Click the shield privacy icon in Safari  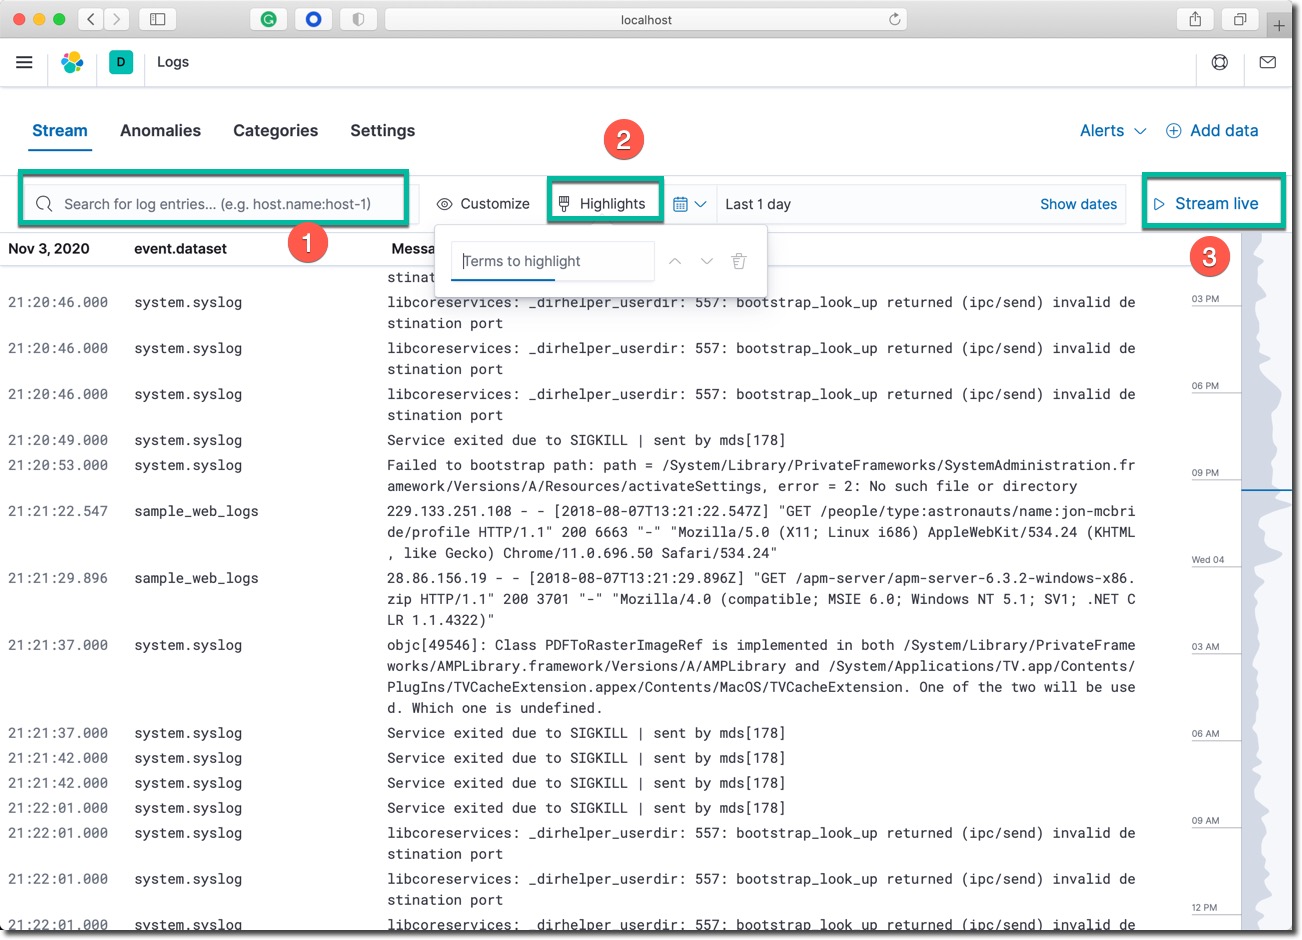pyautogui.click(x=358, y=19)
